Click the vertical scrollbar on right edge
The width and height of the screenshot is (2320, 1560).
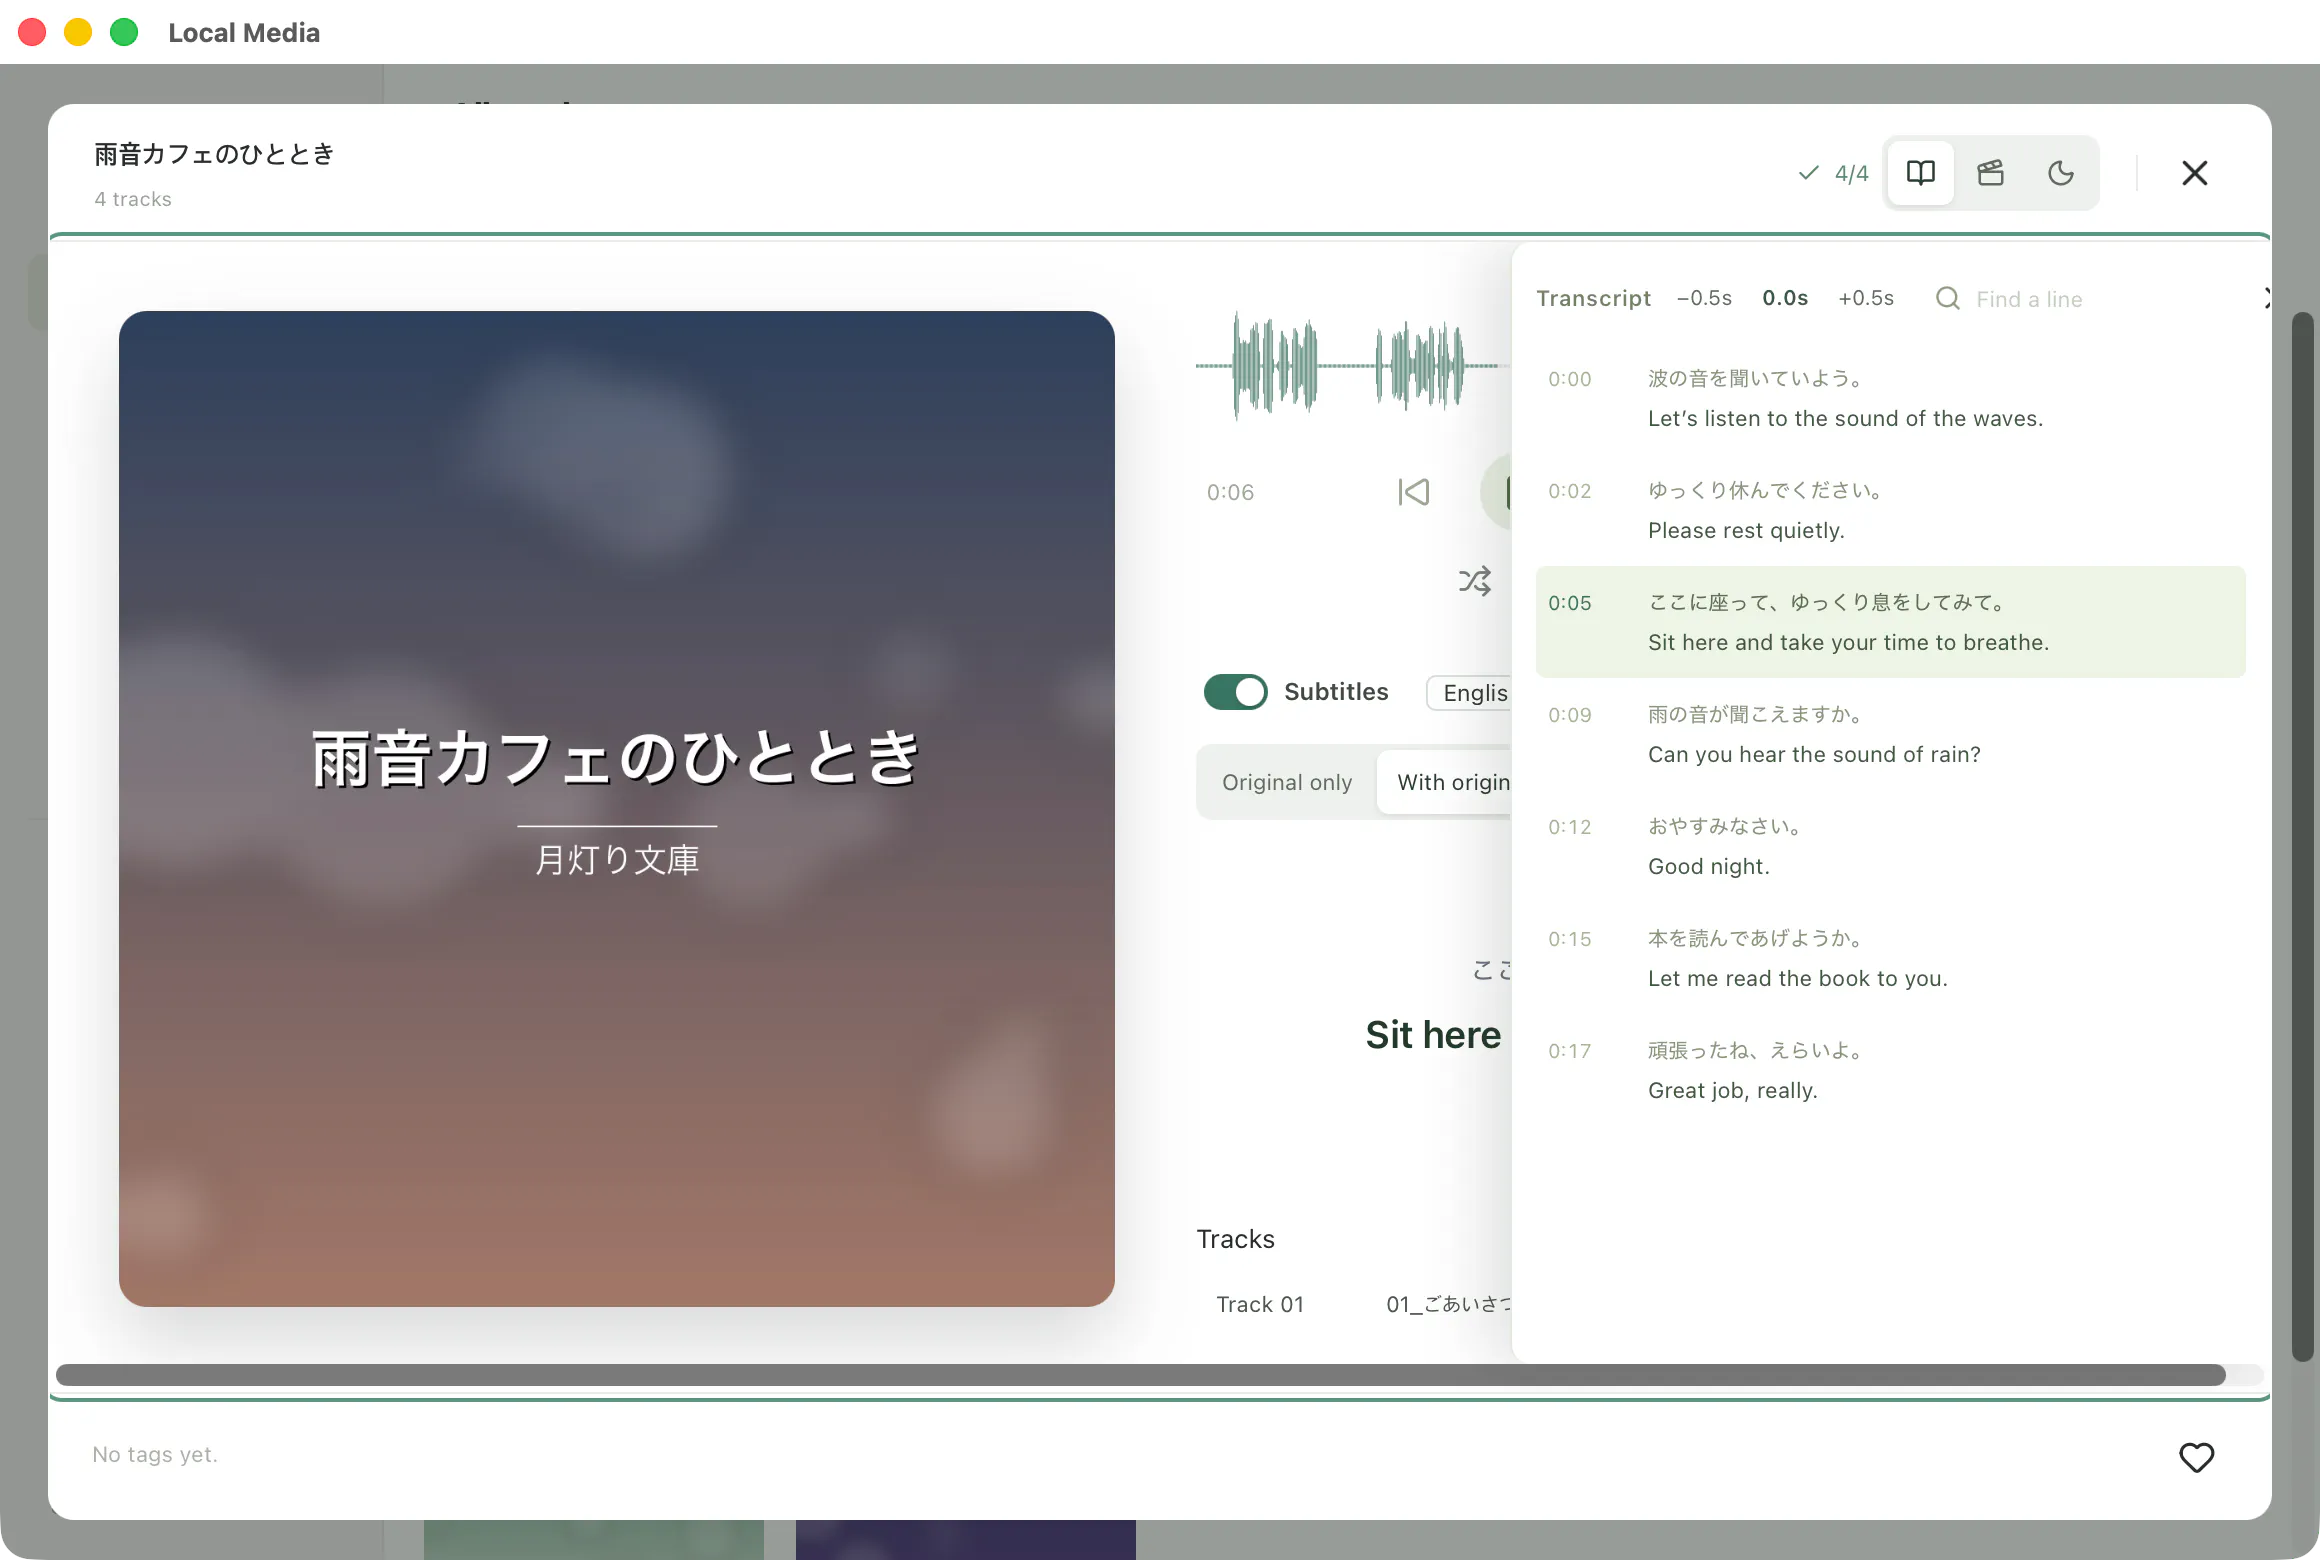coord(2303,836)
